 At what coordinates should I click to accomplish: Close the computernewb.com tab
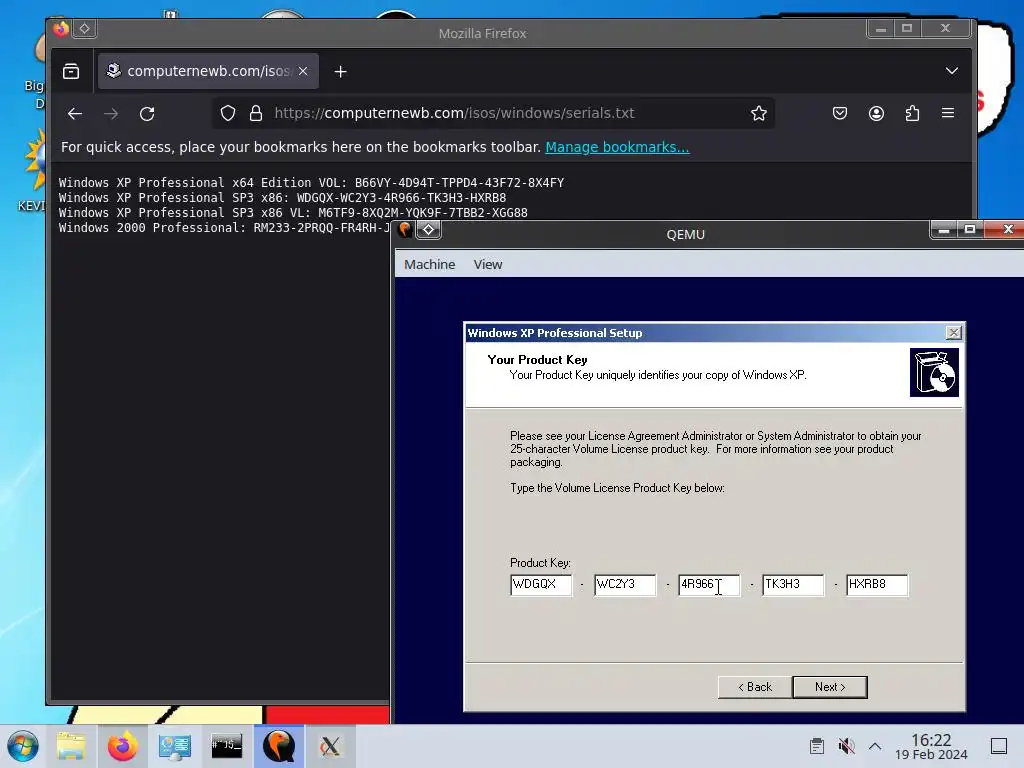pyautogui.click(x=303, y=71)
